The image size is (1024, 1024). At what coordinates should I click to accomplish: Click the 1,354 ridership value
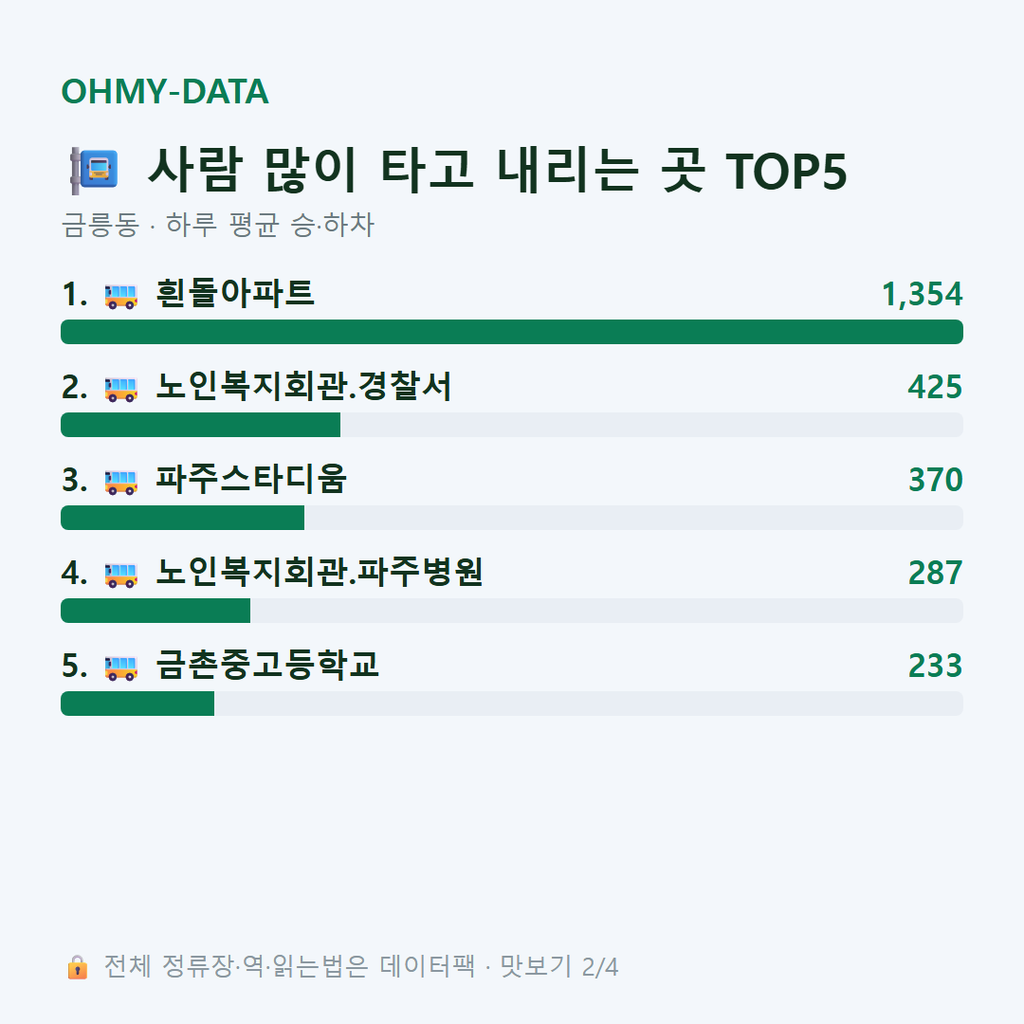click(922, 295)
